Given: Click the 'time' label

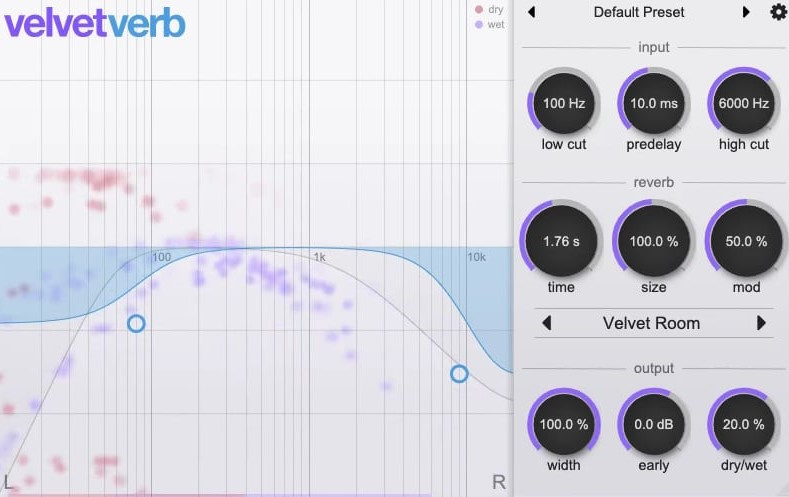Looking at the screenshot, I should (x=561, y=287).
